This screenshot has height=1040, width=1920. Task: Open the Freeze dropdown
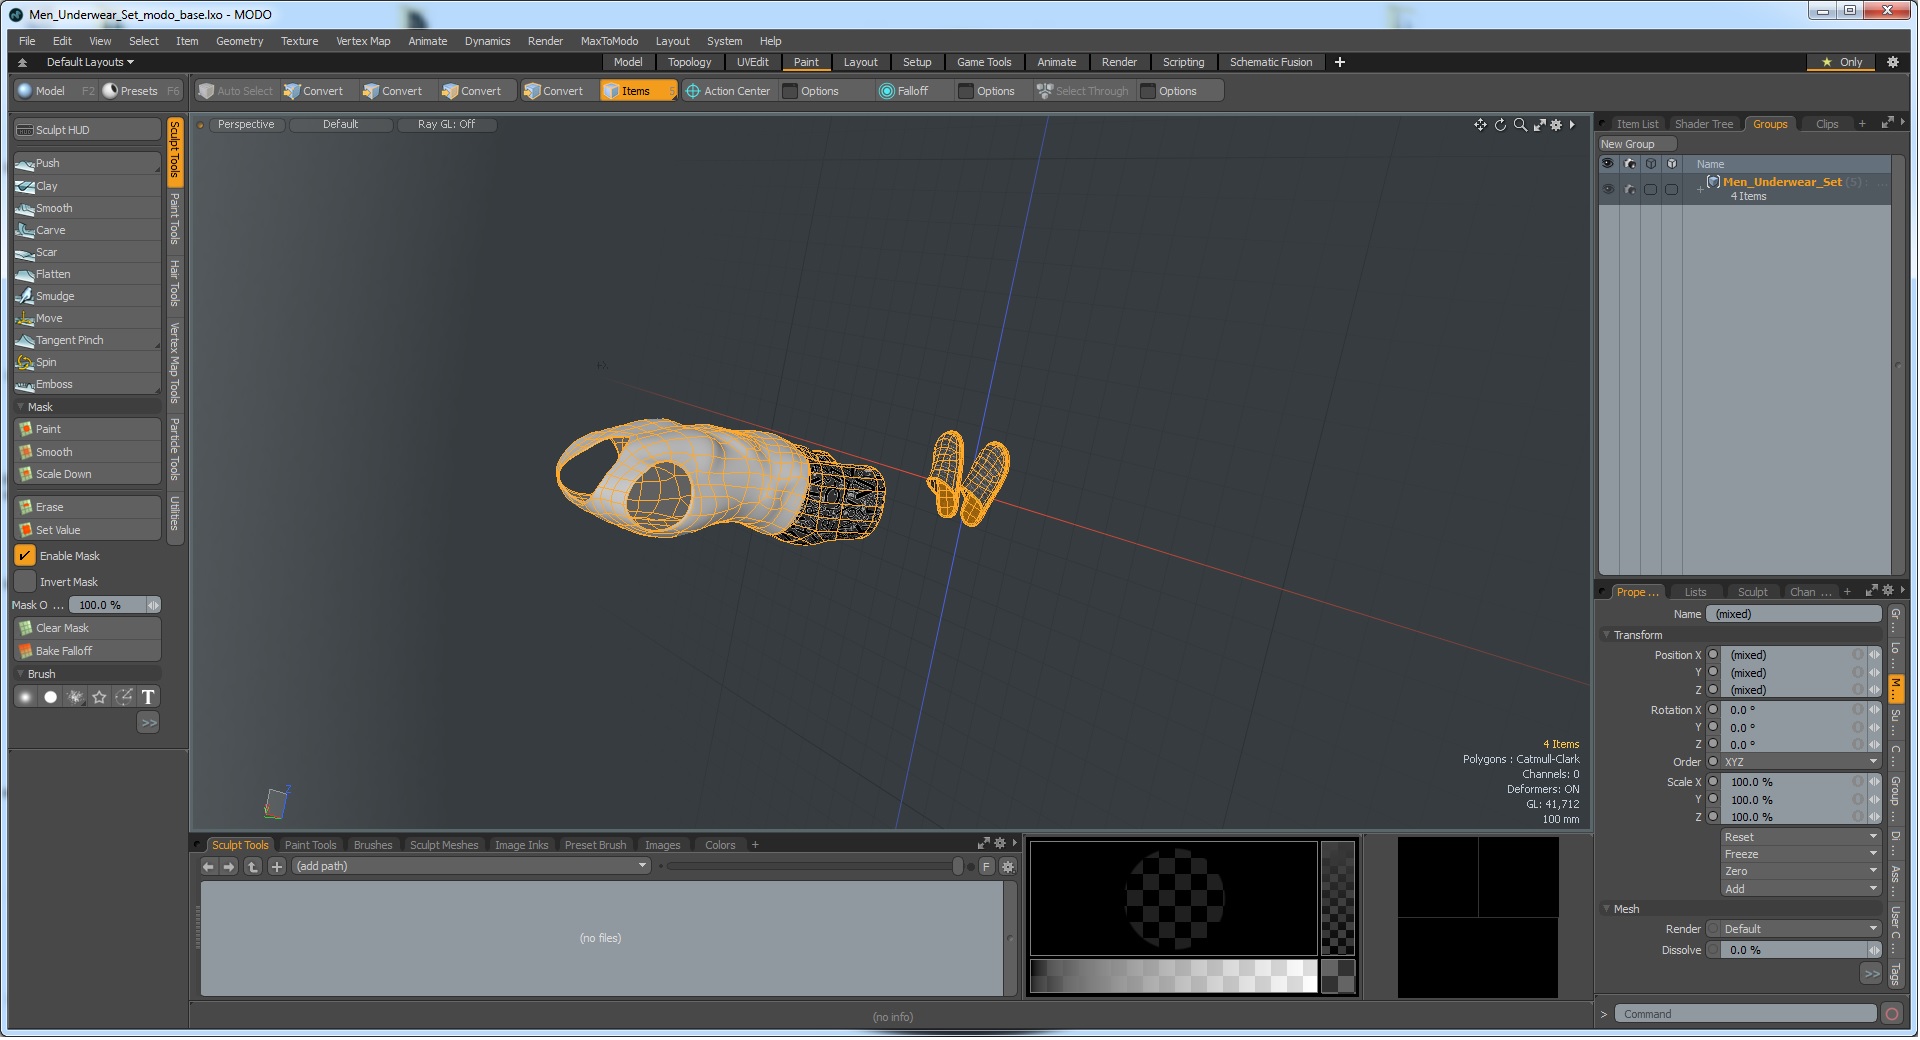pyautogui.click(x=1801, y=854)
